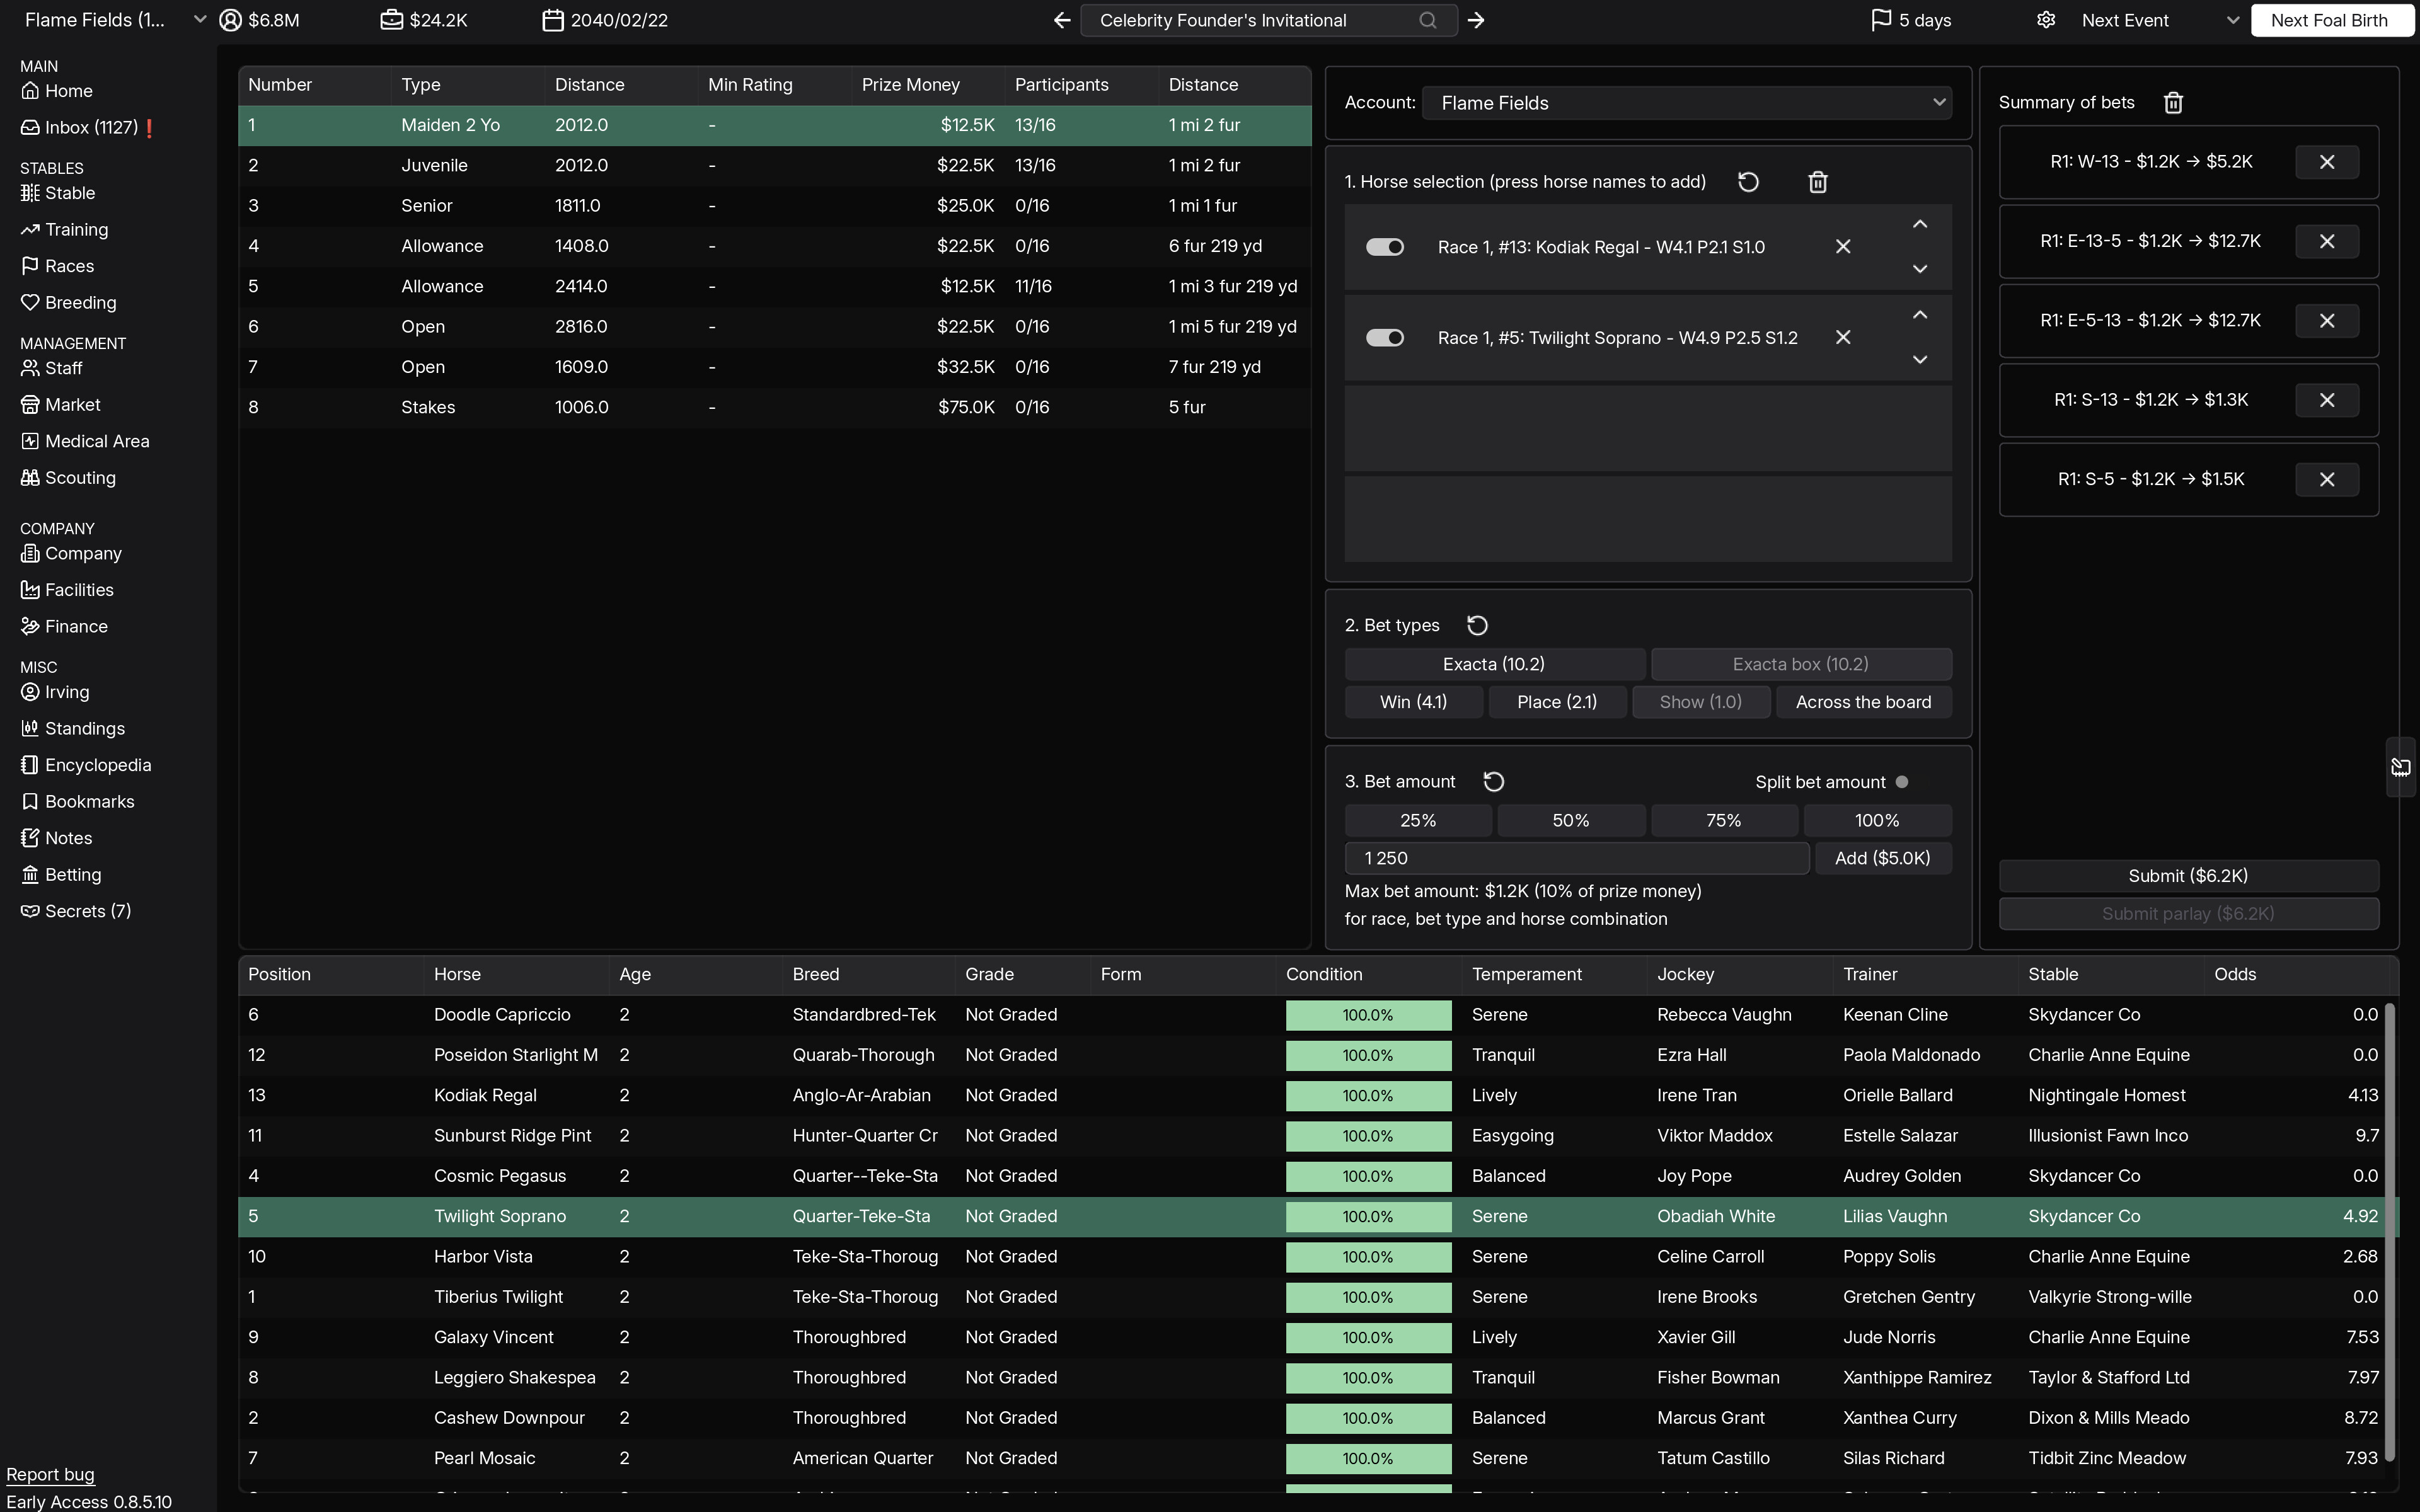Screen dimensions: 2420x1512
Task: Open the settings gear in the top bar
Action: 2046,19
